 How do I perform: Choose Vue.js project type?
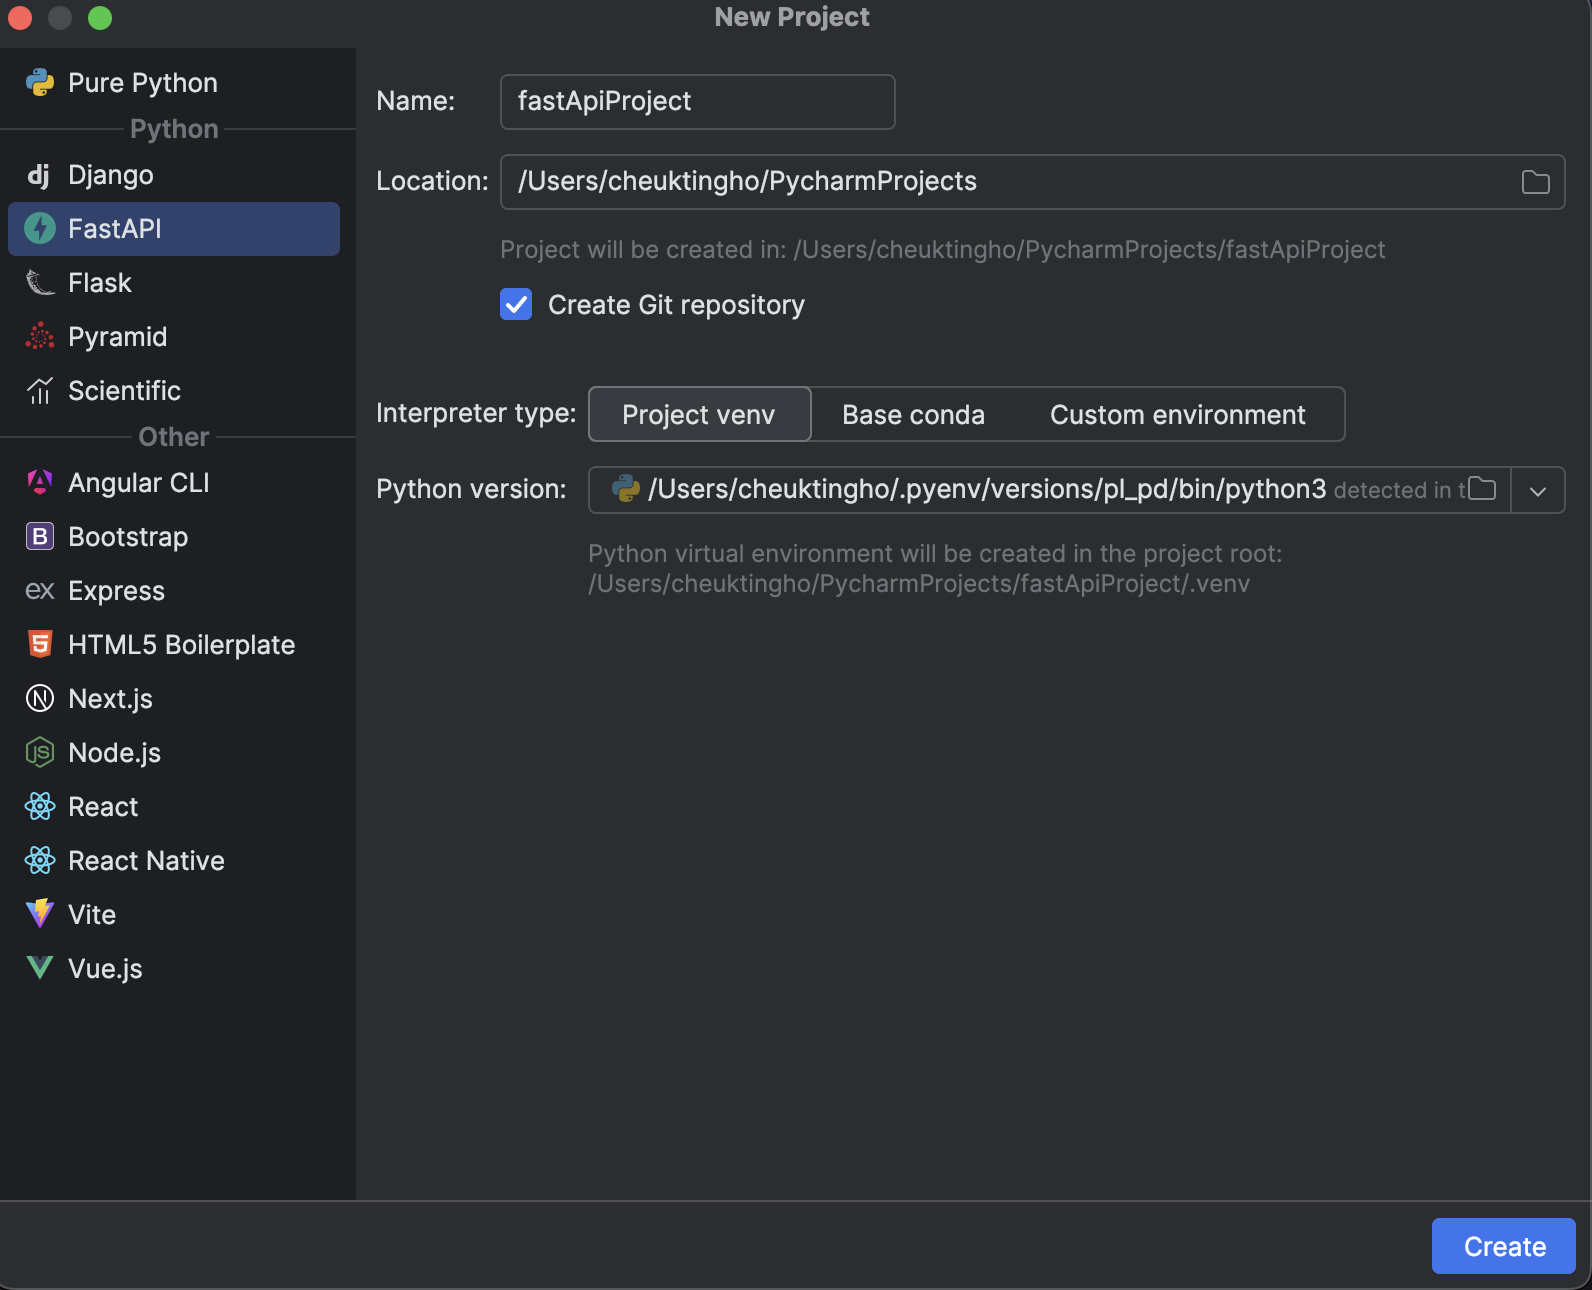(x=174, y=969)
